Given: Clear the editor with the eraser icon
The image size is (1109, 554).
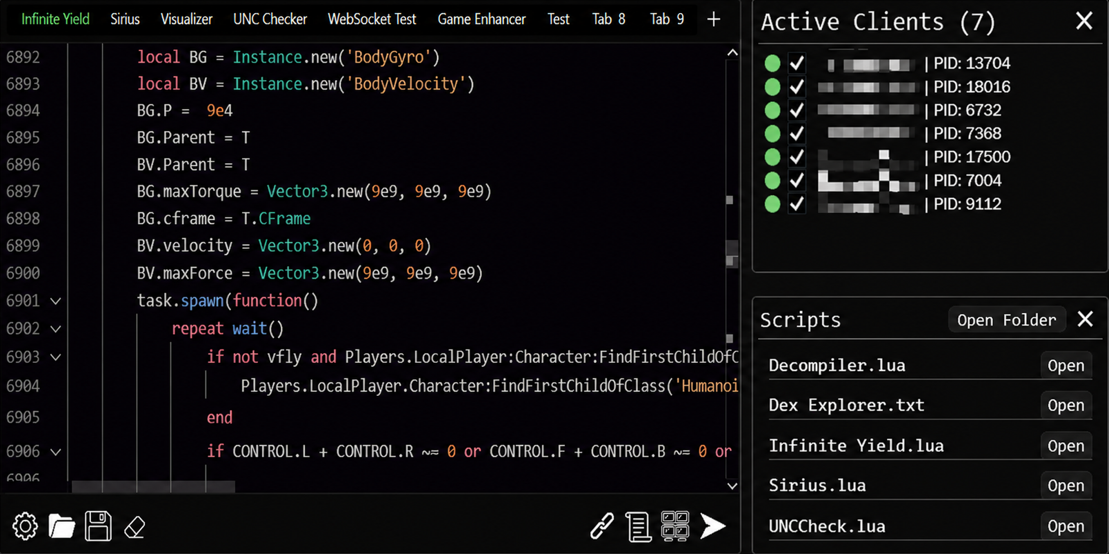Looking at the screenshot, I should pos(135,526).
